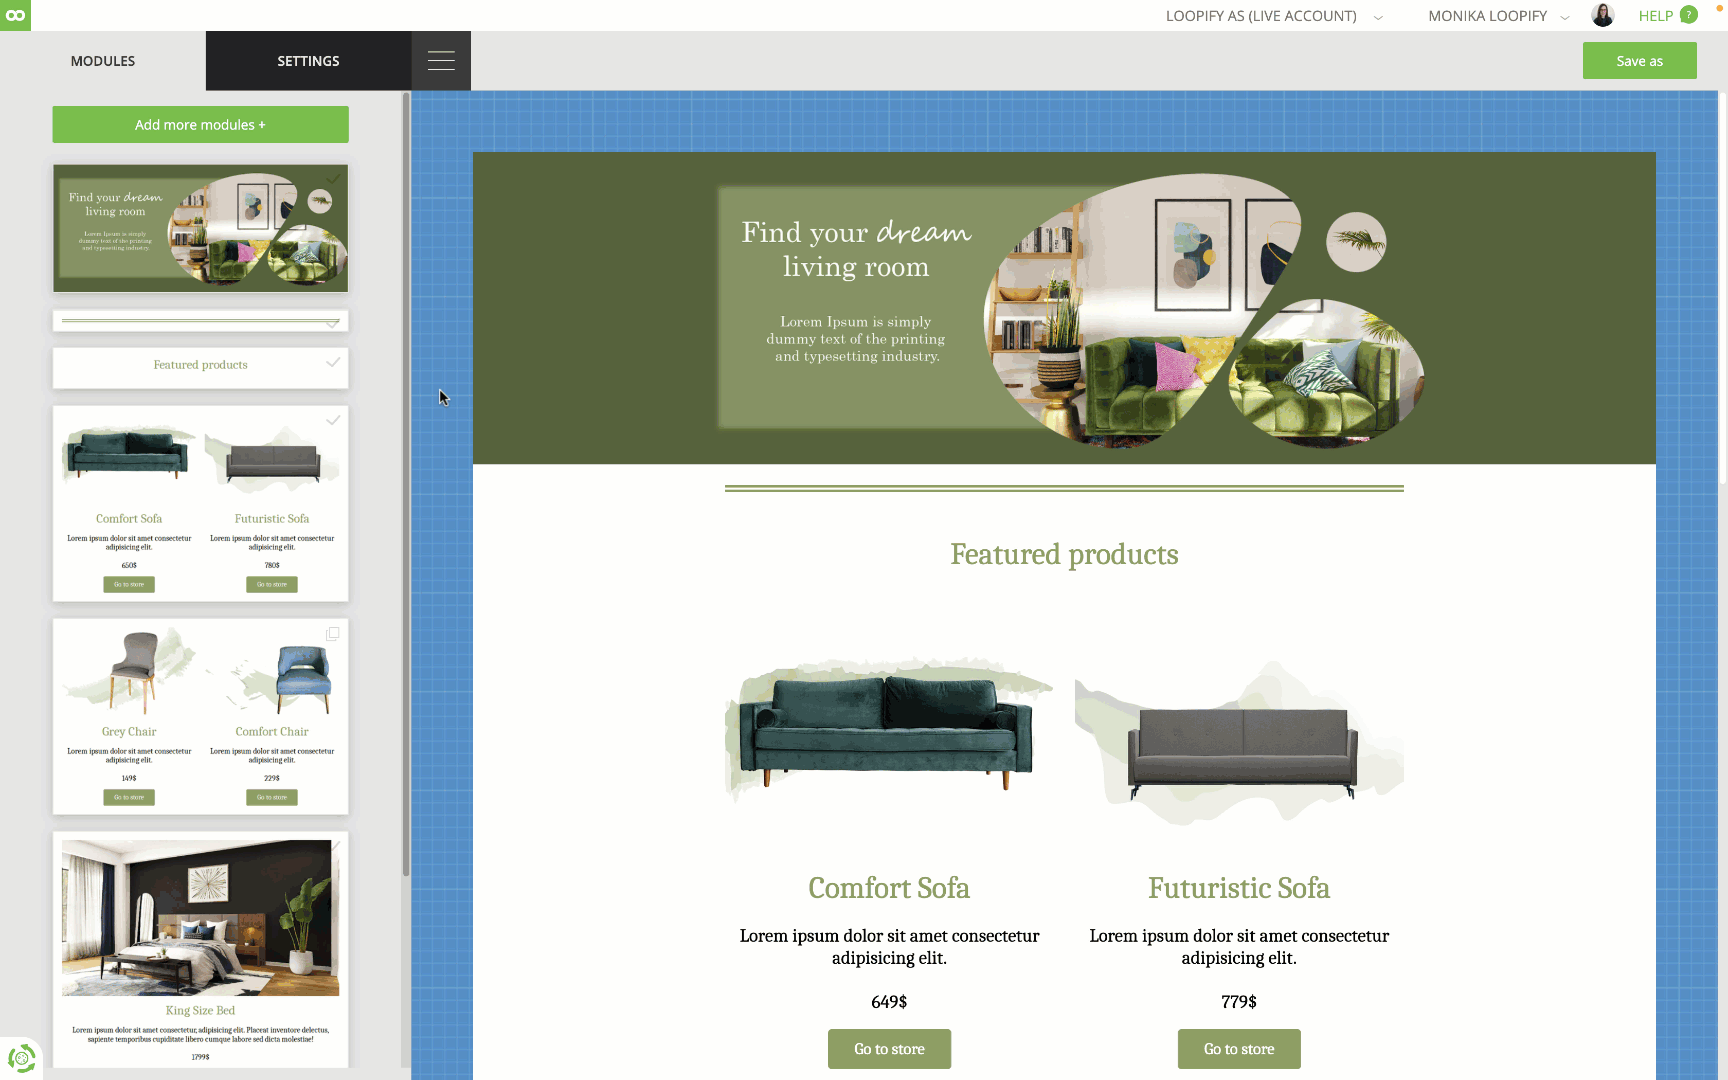Image resolution: width=1728 pixels, height=1080 pixels.
Task: Click the green circular widget icon bottom left
Action: (21, 1057)
